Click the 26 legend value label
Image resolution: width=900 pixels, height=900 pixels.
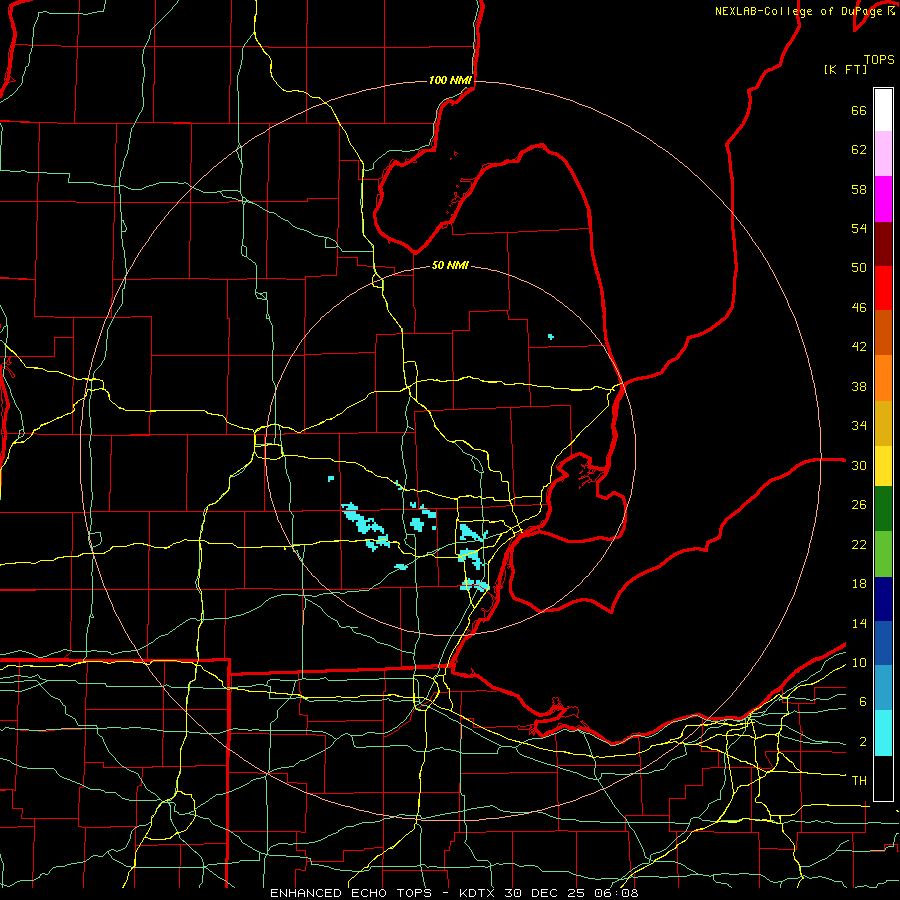tap(859, 506)
